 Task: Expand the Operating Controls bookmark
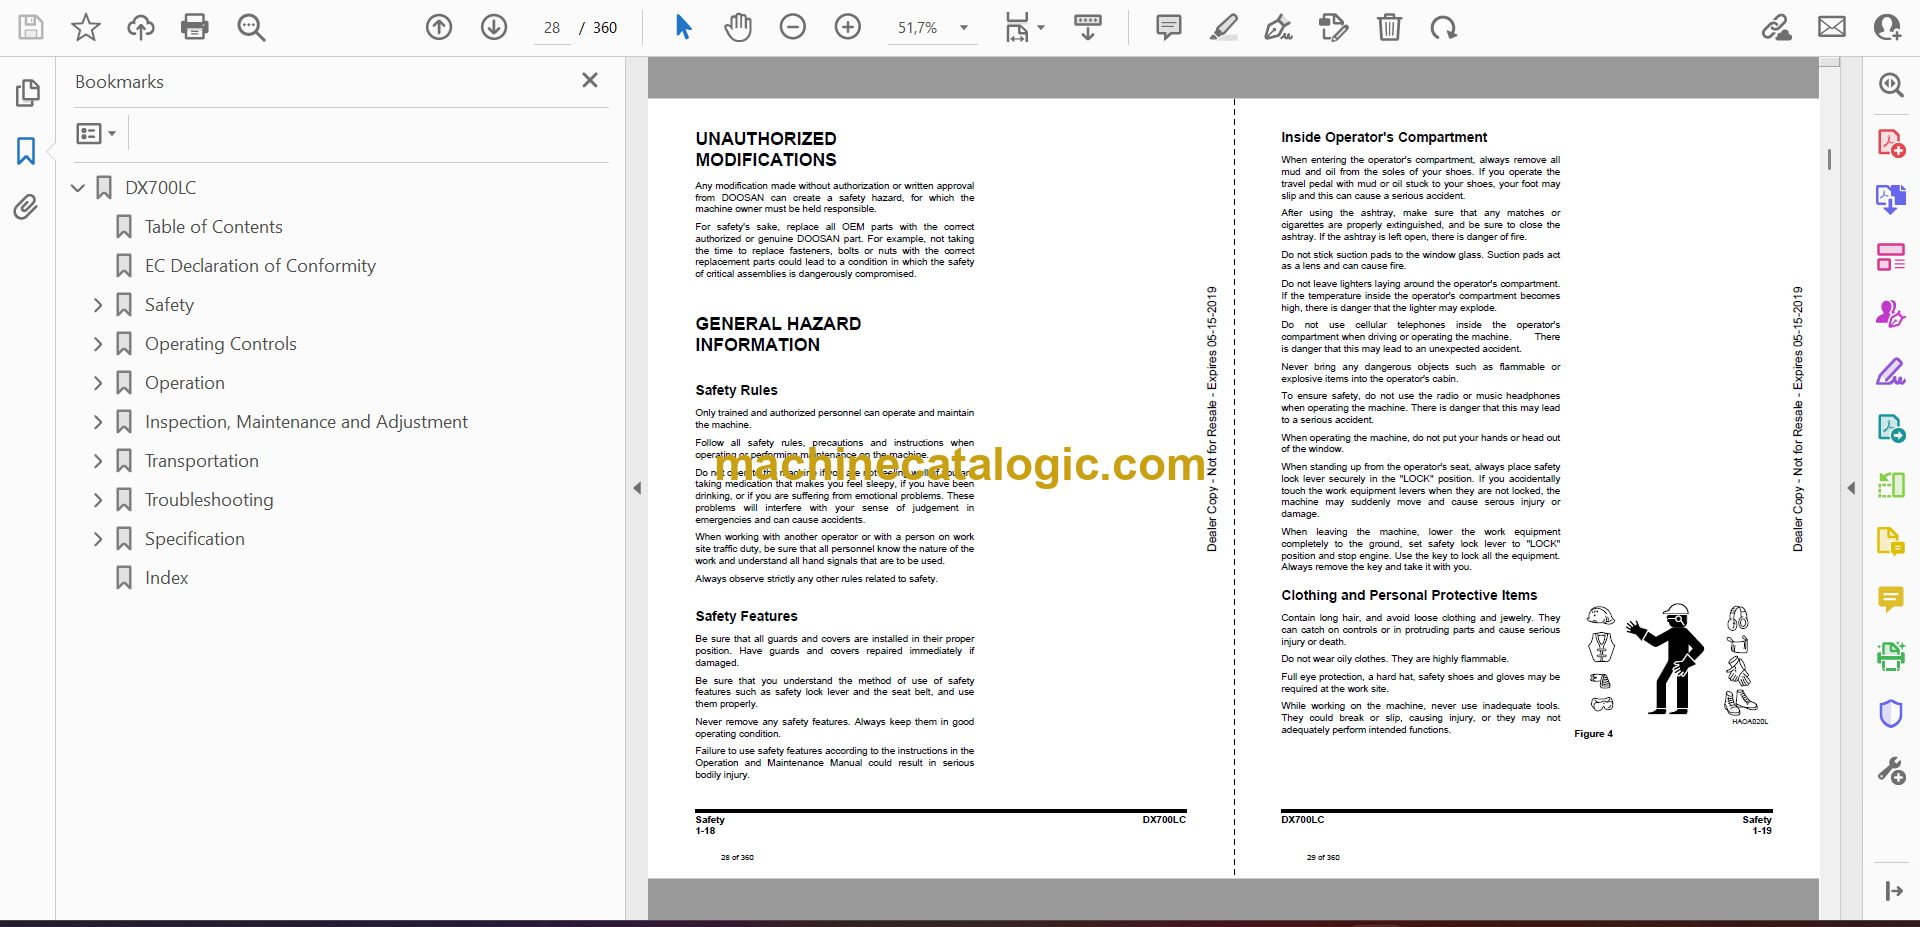98,344
